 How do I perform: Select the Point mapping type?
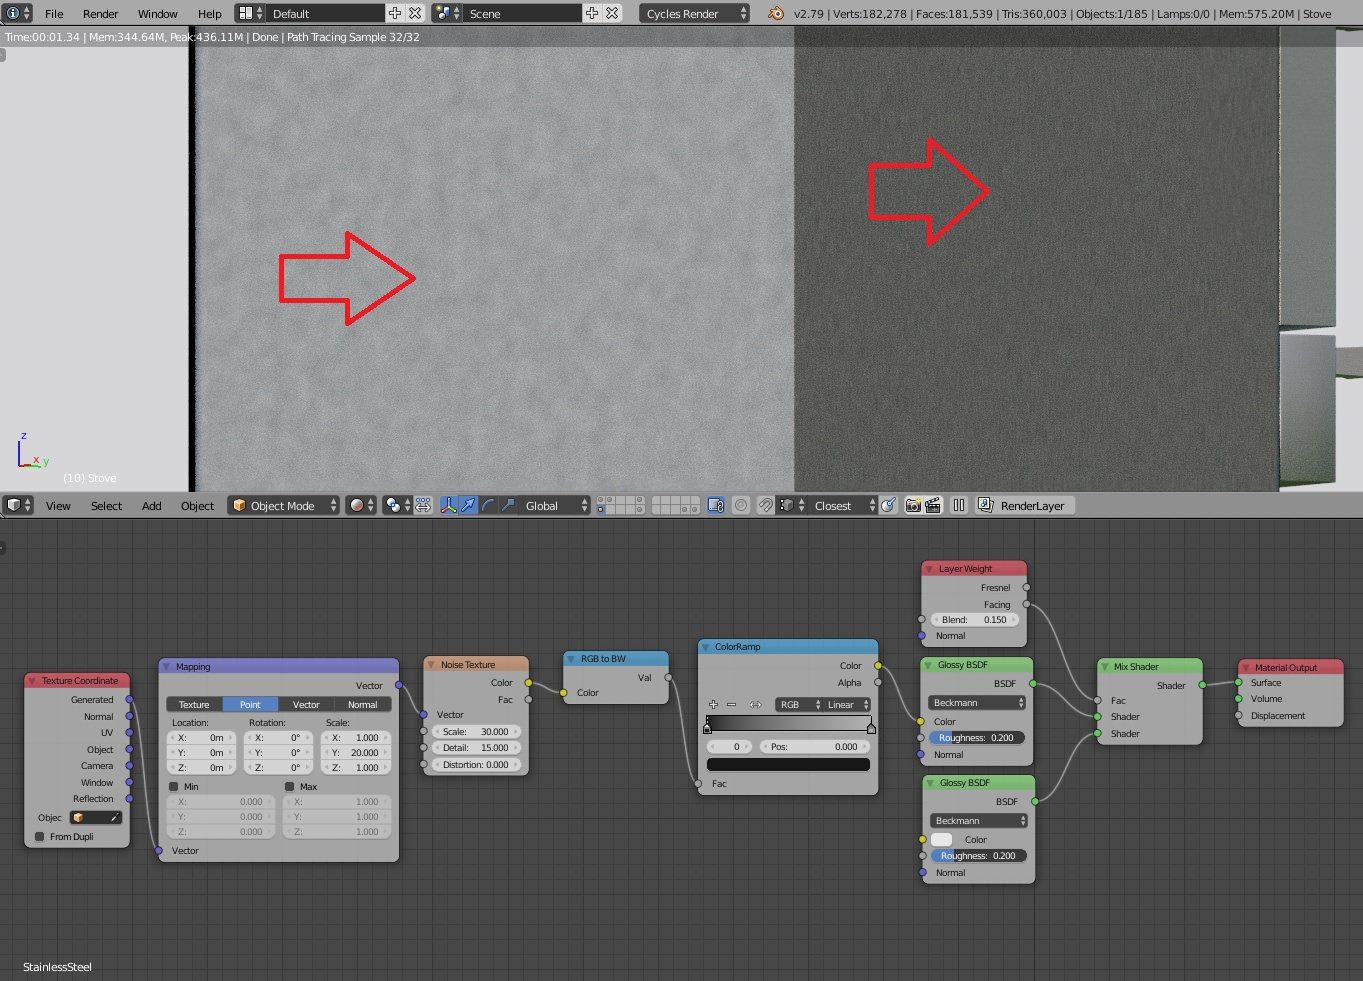(x=250, y=704)
